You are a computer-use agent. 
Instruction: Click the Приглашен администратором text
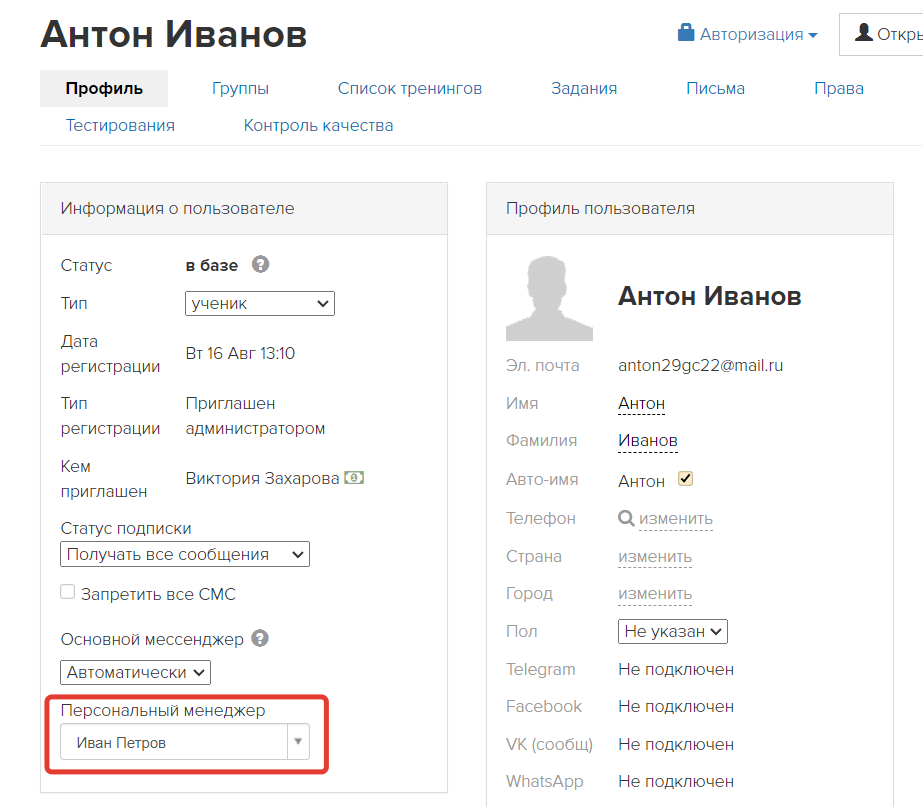coord(255,416)
